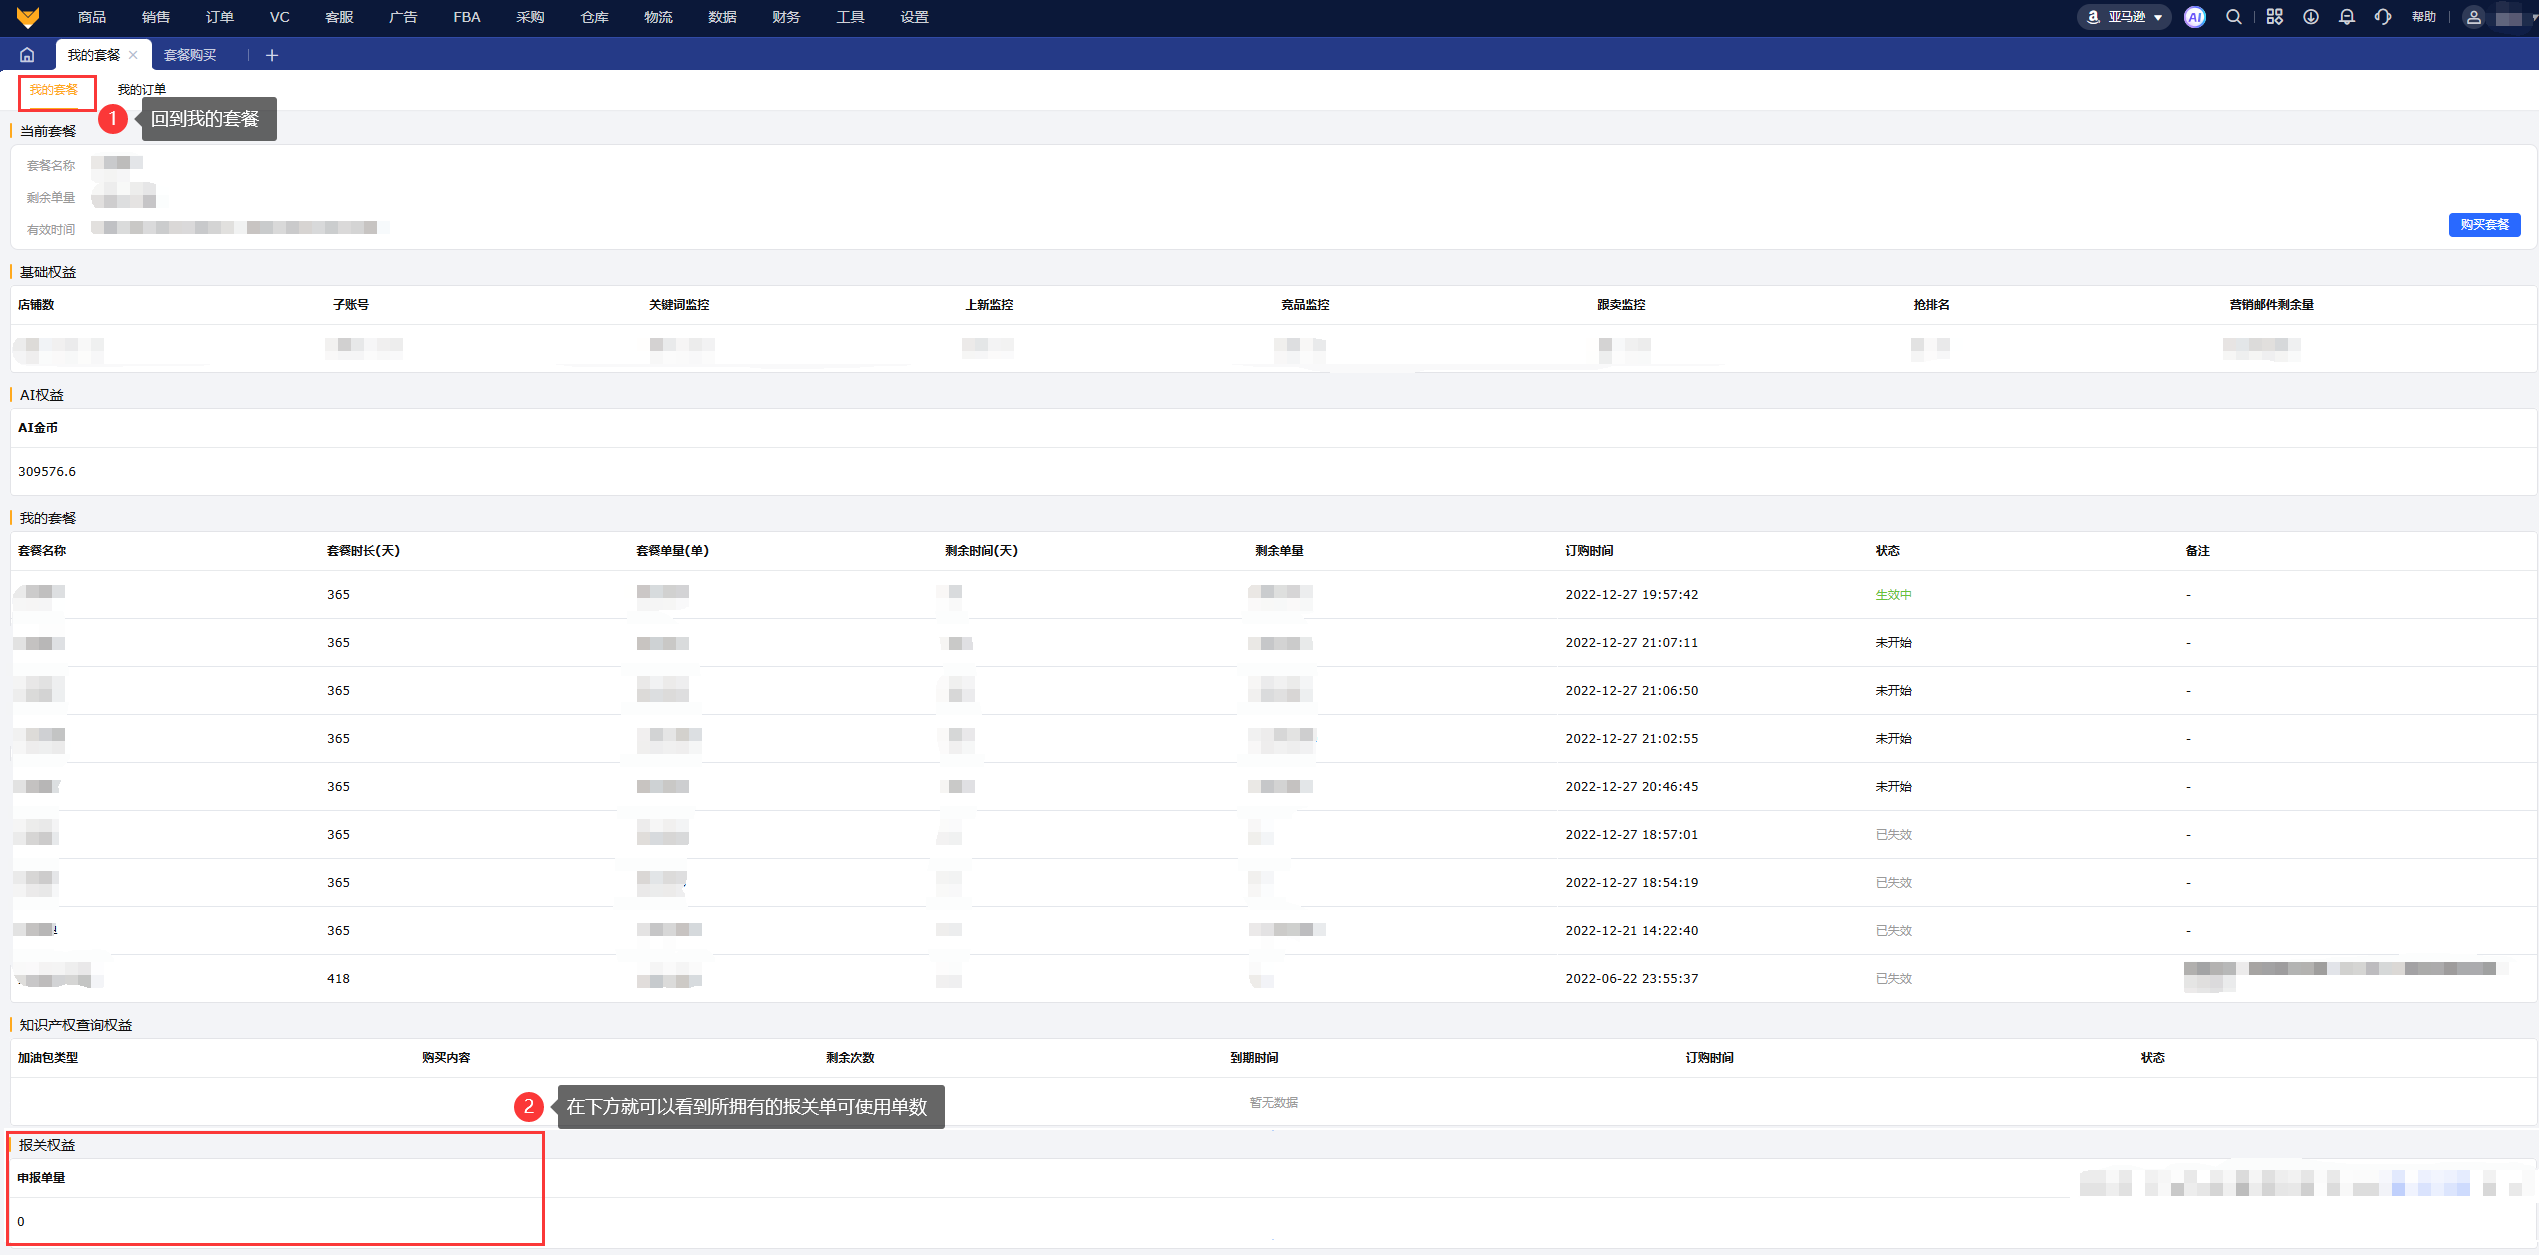Click the 购买套餐 button
This screenshot has height=1255, width=2539.
coord(2484,225)
